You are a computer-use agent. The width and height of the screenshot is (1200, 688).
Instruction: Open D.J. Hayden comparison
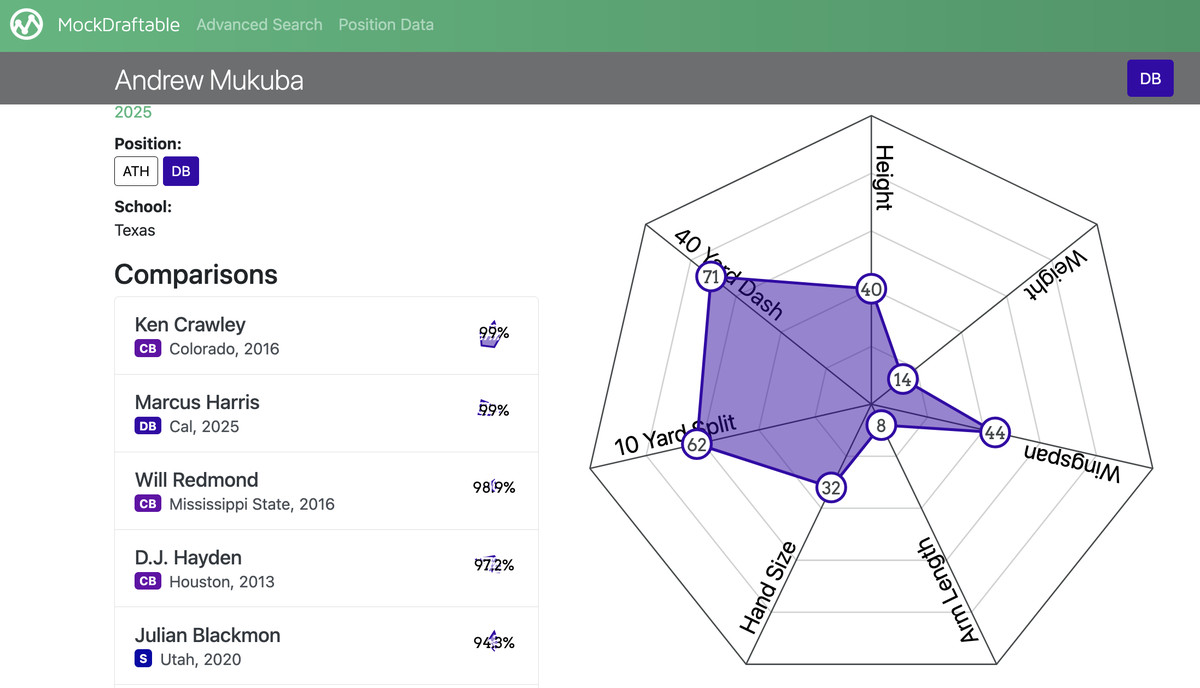188,557
